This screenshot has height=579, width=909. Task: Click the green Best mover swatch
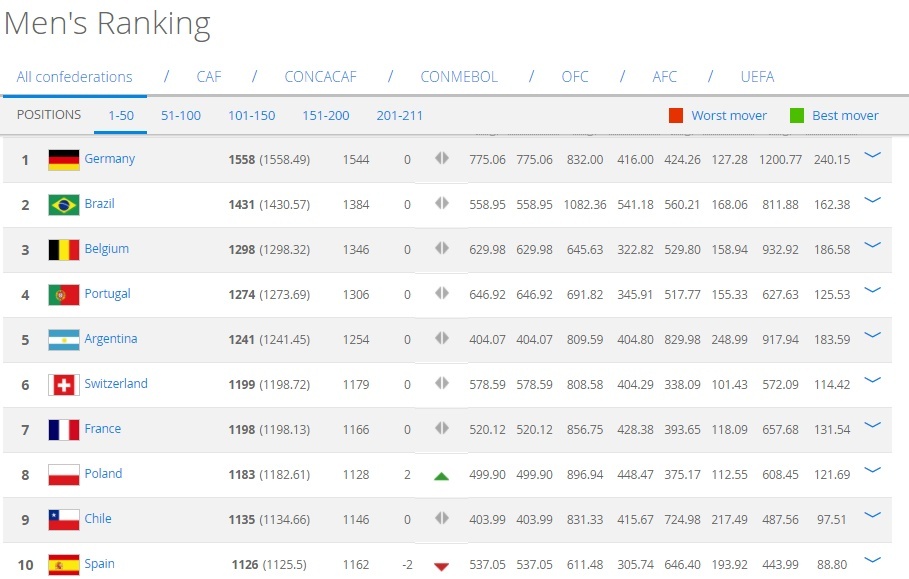(x=796, y=116)
